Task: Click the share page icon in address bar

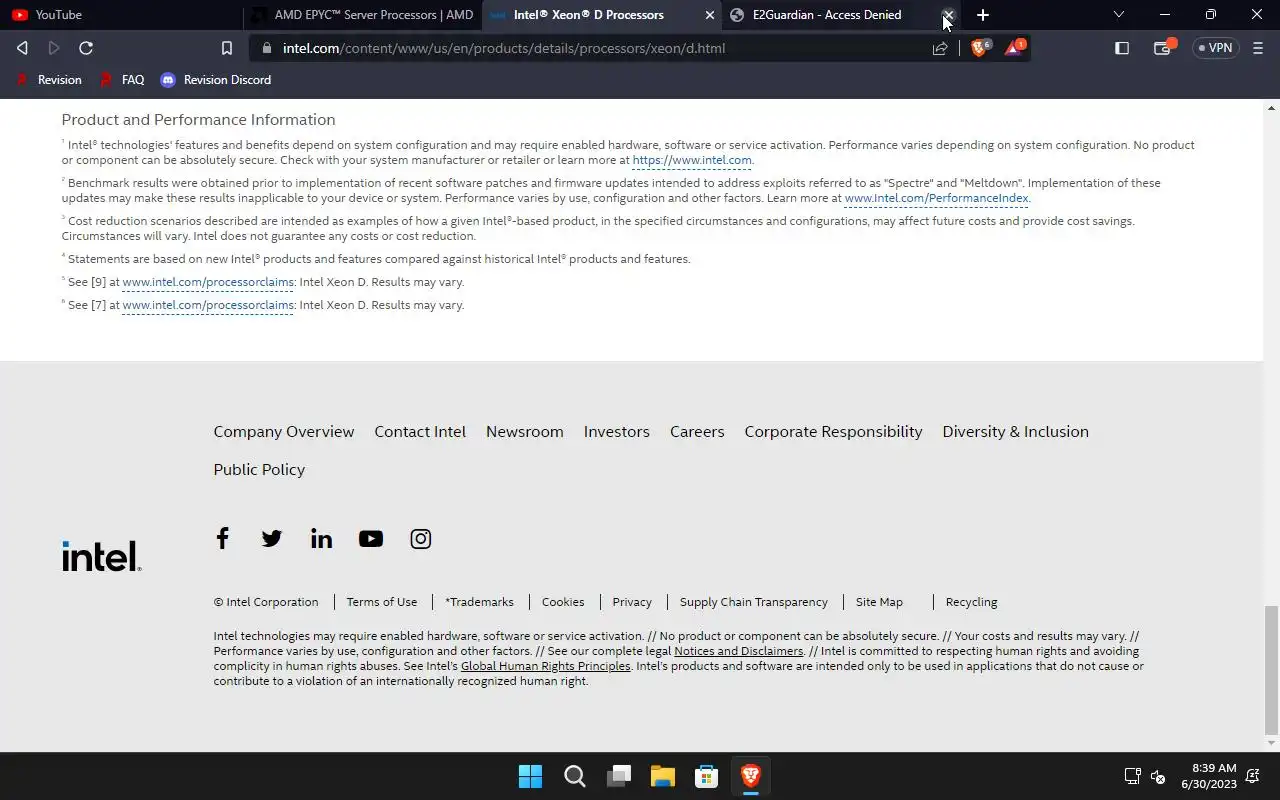Action: (x=940, y=48)
